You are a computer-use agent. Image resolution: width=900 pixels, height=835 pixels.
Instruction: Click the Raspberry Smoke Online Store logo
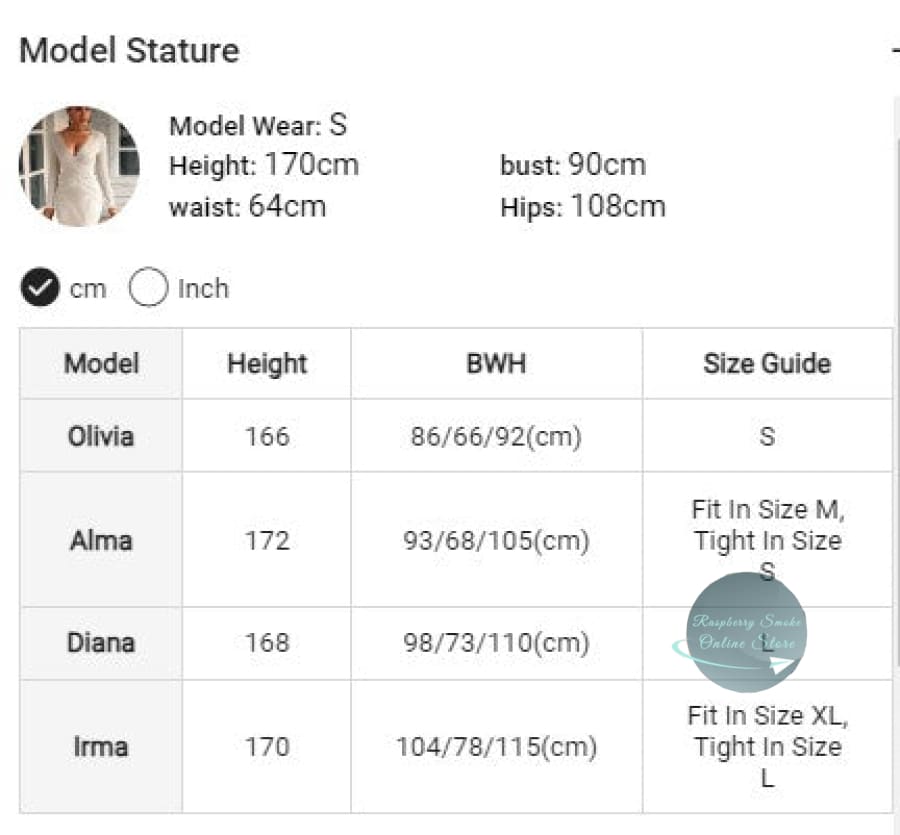(748, 632)
